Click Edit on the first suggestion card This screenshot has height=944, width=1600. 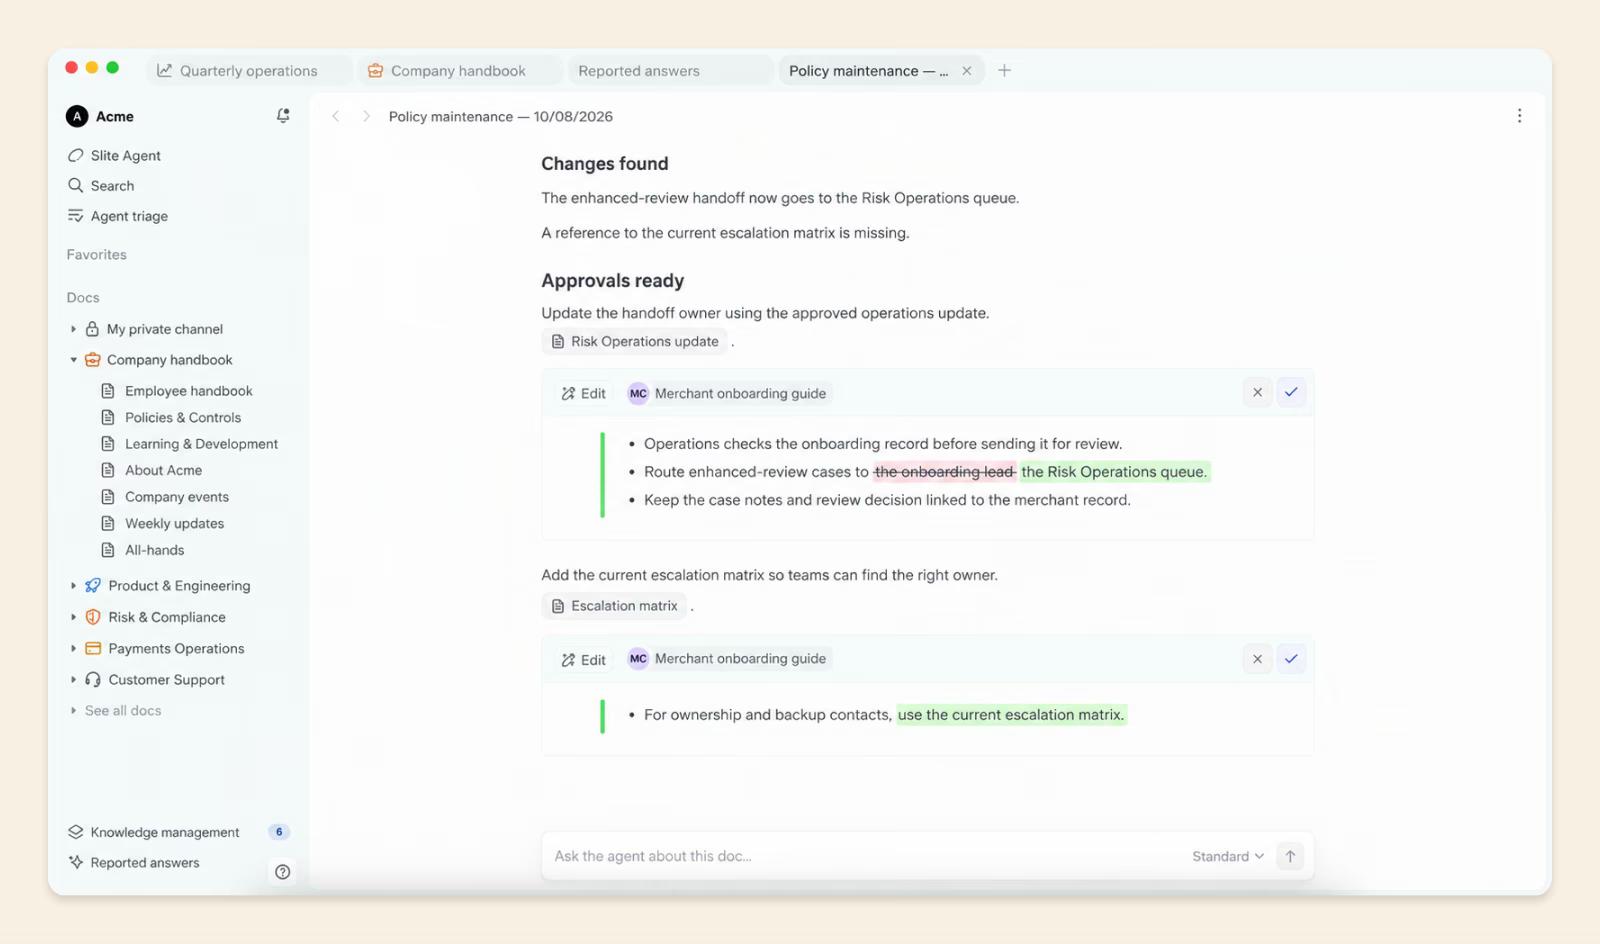pyautogui.click(x=584, y=393)
